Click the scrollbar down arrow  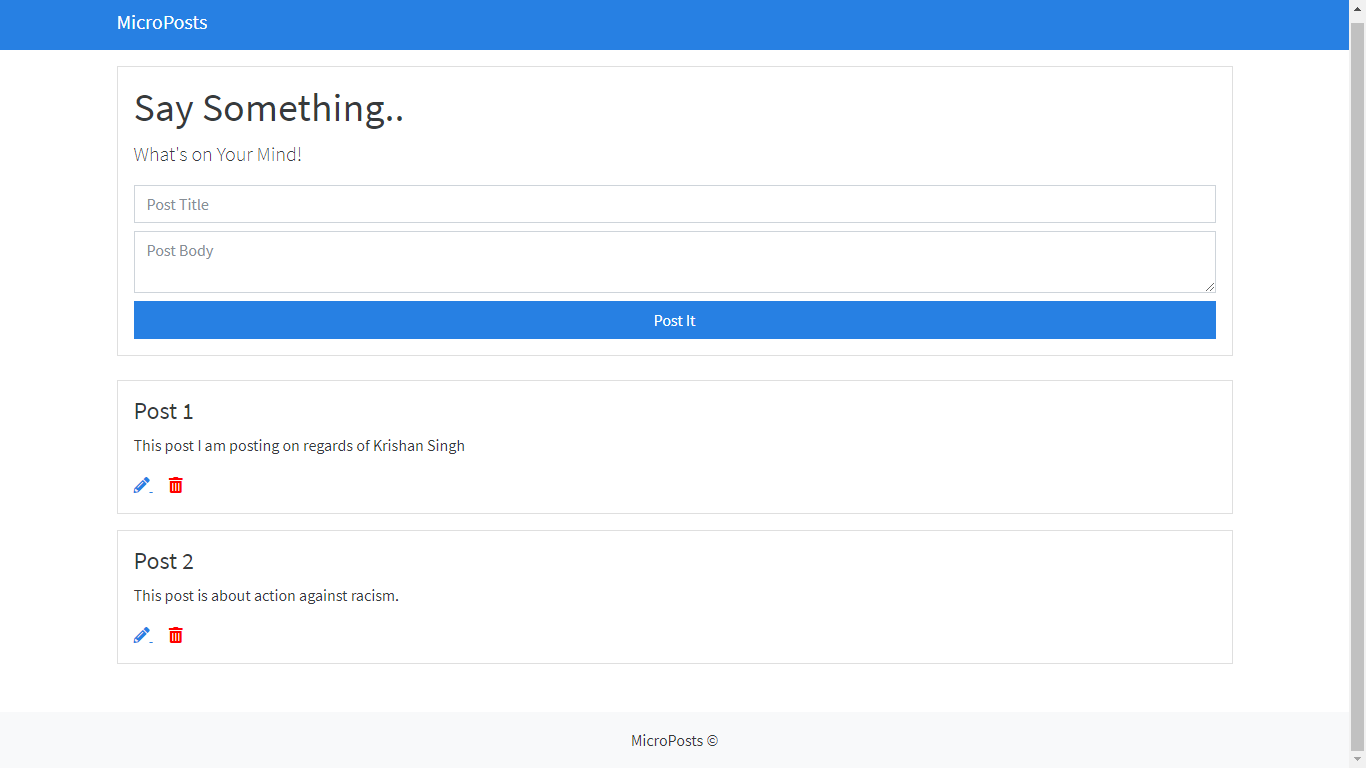point(1358,760)
